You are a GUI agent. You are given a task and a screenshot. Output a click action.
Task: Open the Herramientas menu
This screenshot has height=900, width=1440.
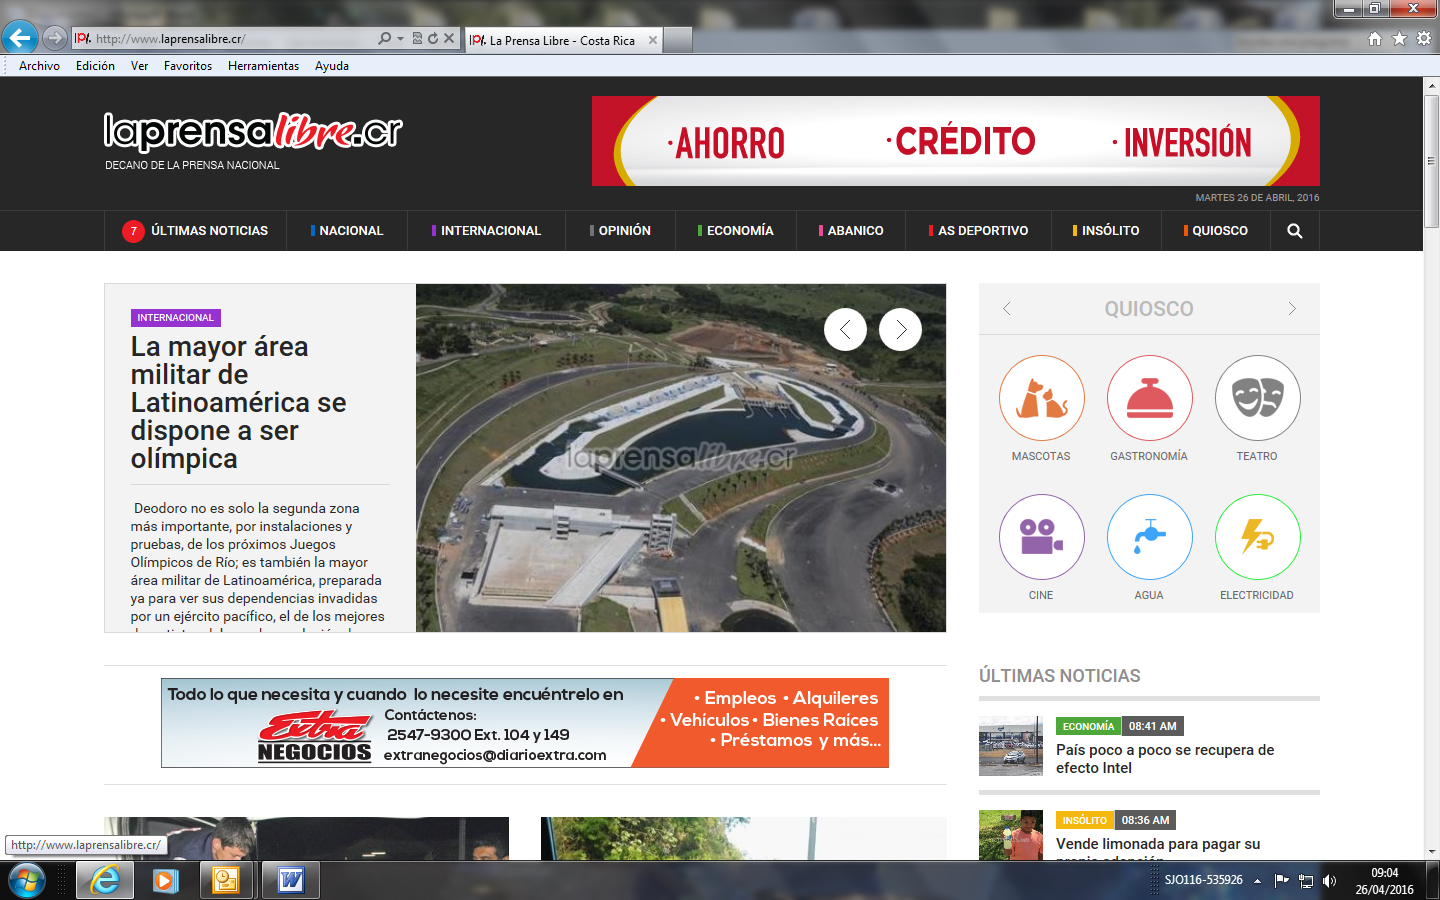[x=263, y=66]
